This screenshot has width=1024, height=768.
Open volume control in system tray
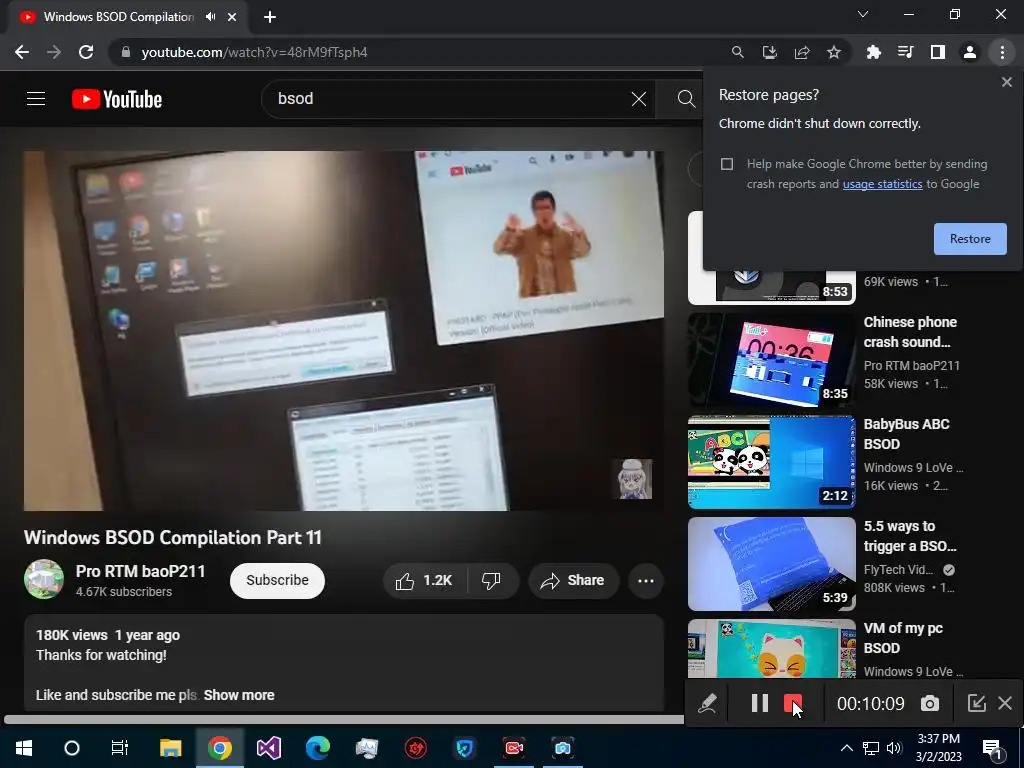click(x=894, y=748)
